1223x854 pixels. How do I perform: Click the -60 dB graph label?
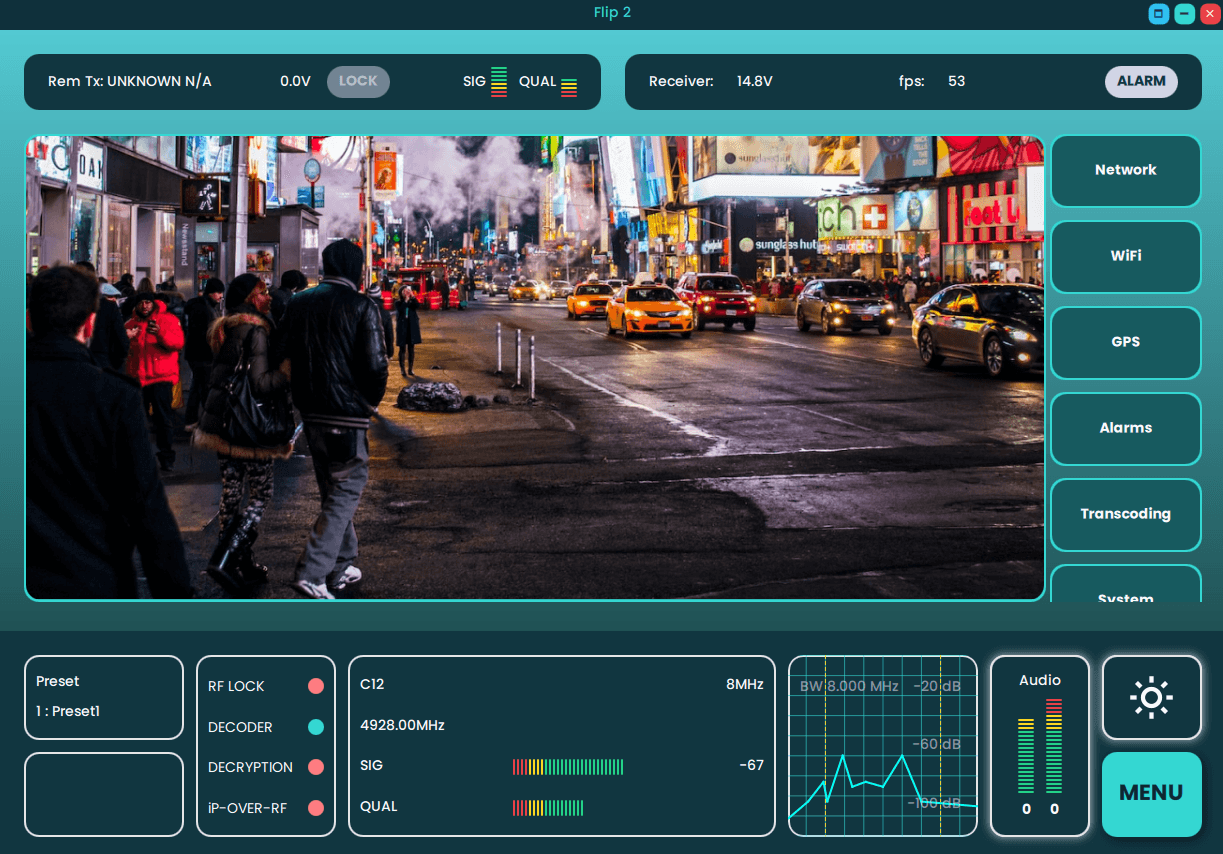[937, 744]
